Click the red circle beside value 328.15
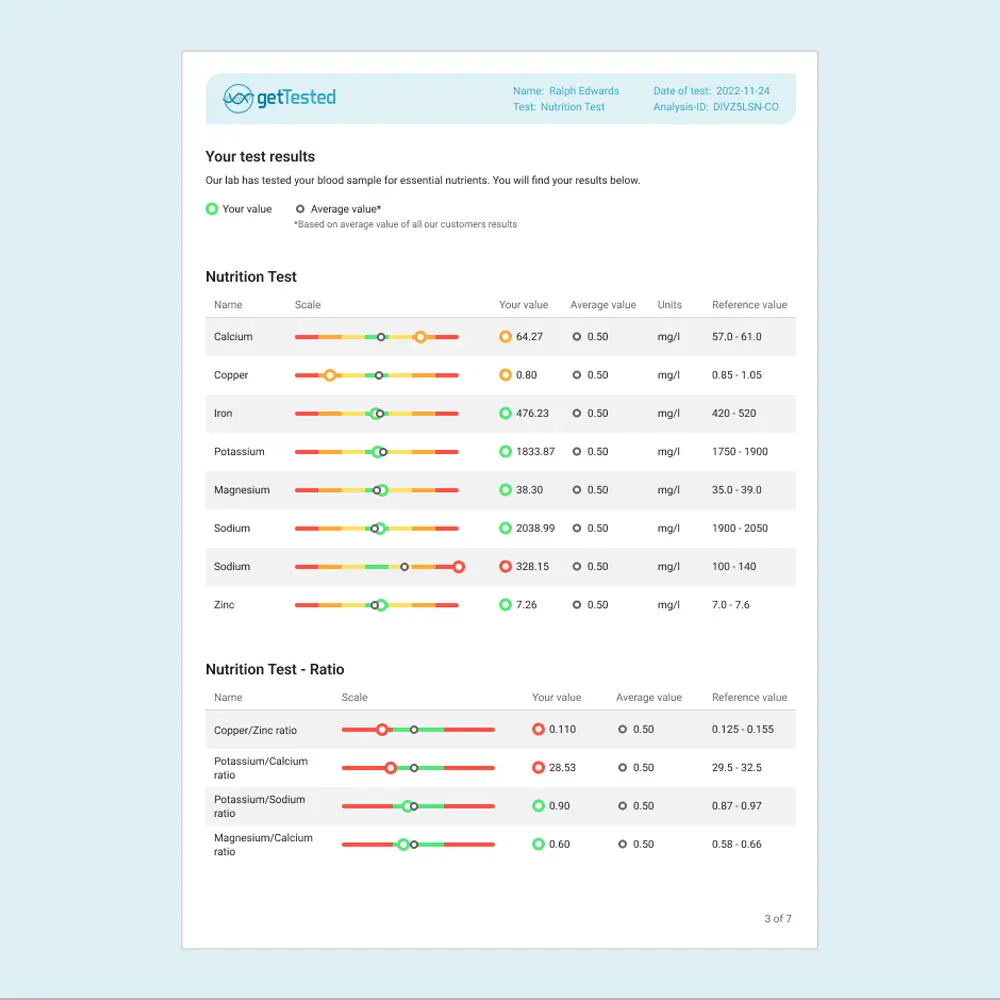1000x1000 pixels. point(505,567)
